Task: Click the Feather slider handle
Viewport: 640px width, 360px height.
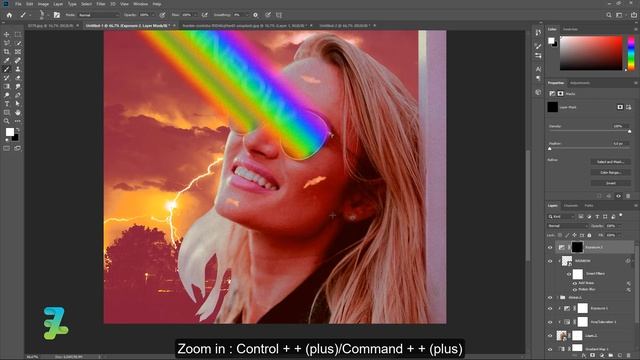Action: point(549,149)
